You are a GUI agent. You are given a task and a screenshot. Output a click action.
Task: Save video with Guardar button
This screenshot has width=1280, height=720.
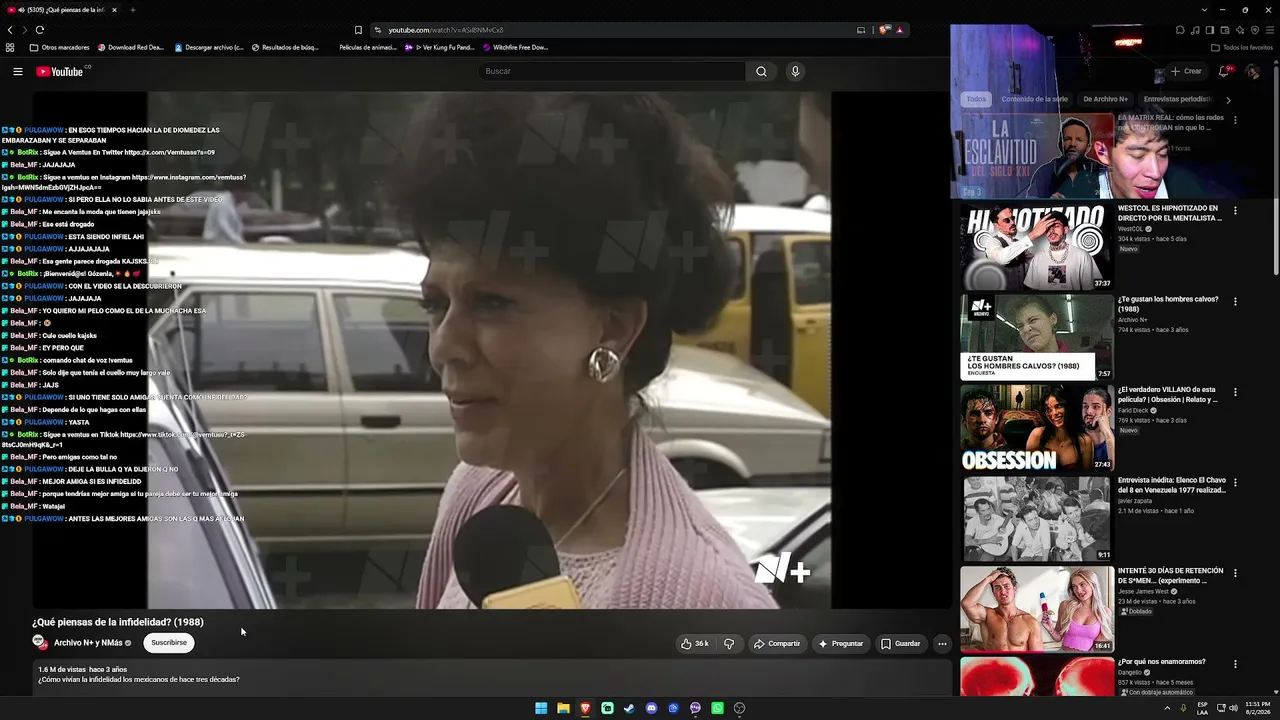[900, 644]
